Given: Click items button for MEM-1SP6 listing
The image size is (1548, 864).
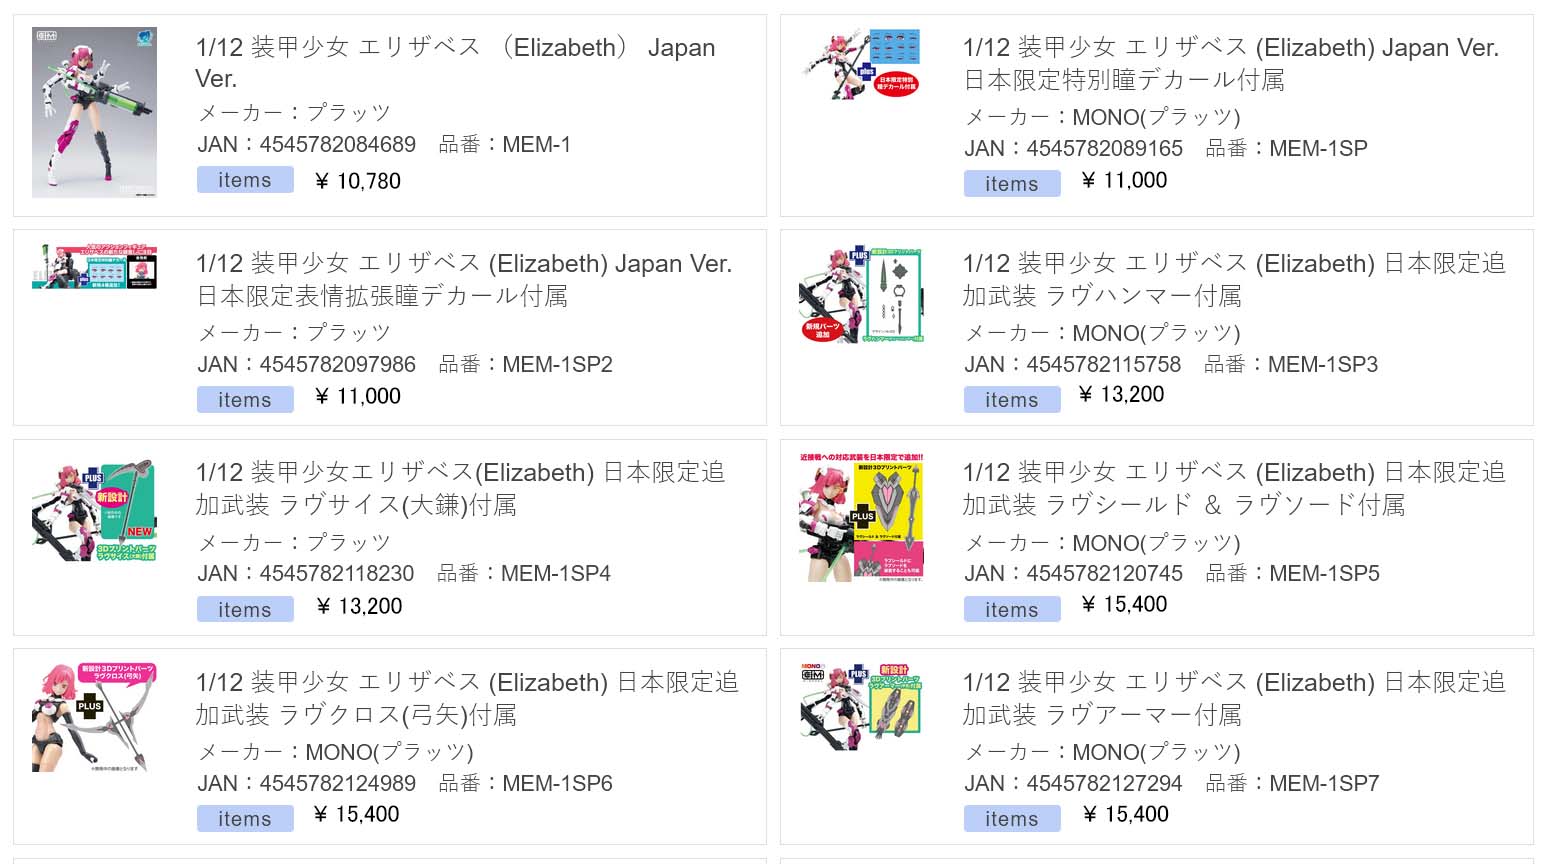Looking at the screenshot, I should [x=245, y=818].
